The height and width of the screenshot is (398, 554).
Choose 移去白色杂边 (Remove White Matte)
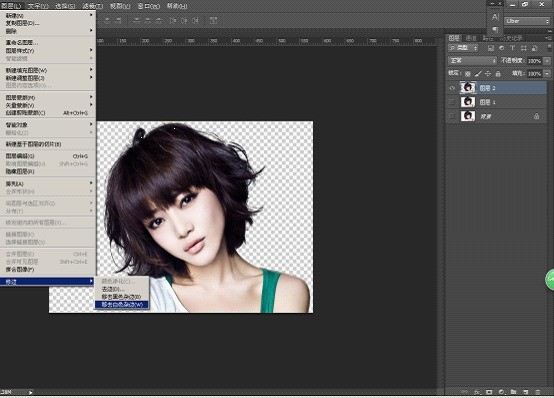coord(122,304)
